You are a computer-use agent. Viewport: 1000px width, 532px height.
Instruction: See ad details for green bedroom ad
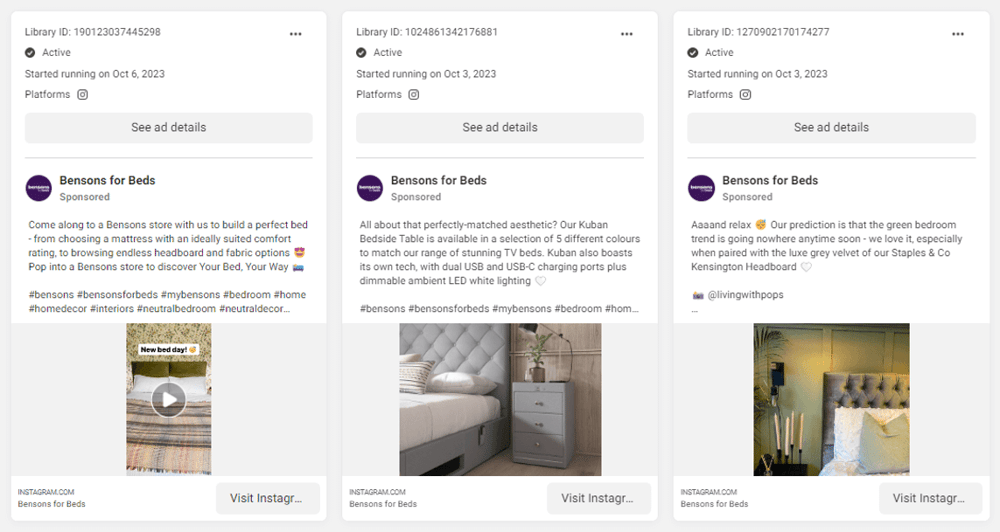(x=832, y=128)
